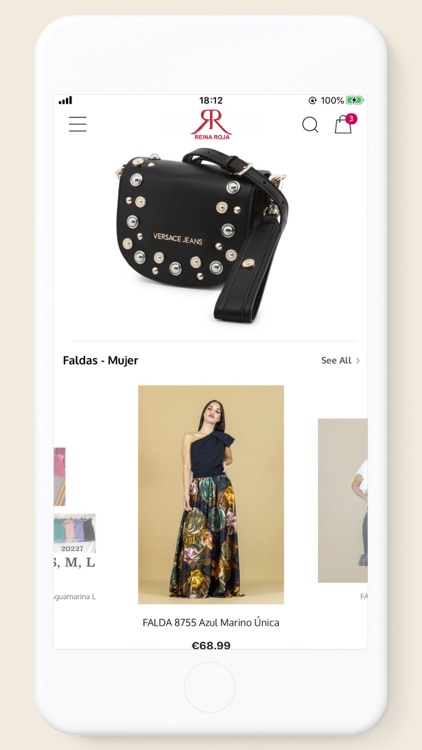The image size is (422, 750).
Task: Tap the signal strength bars
Action: pyautogui.click(x=66, y=100)
